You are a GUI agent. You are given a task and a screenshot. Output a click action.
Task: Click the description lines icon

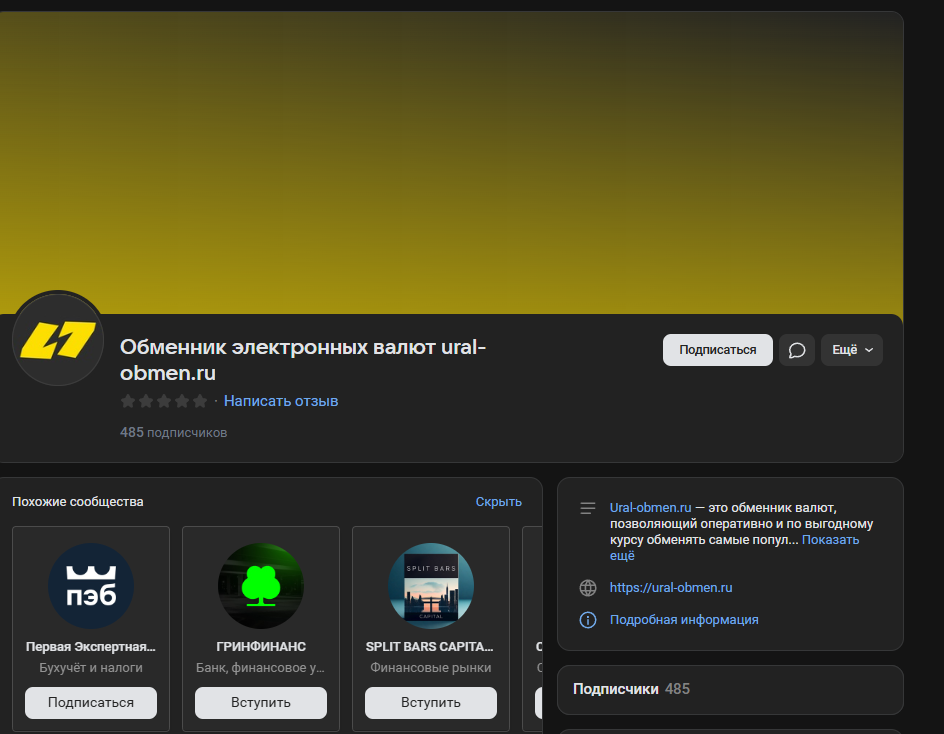tap(588, 508)
